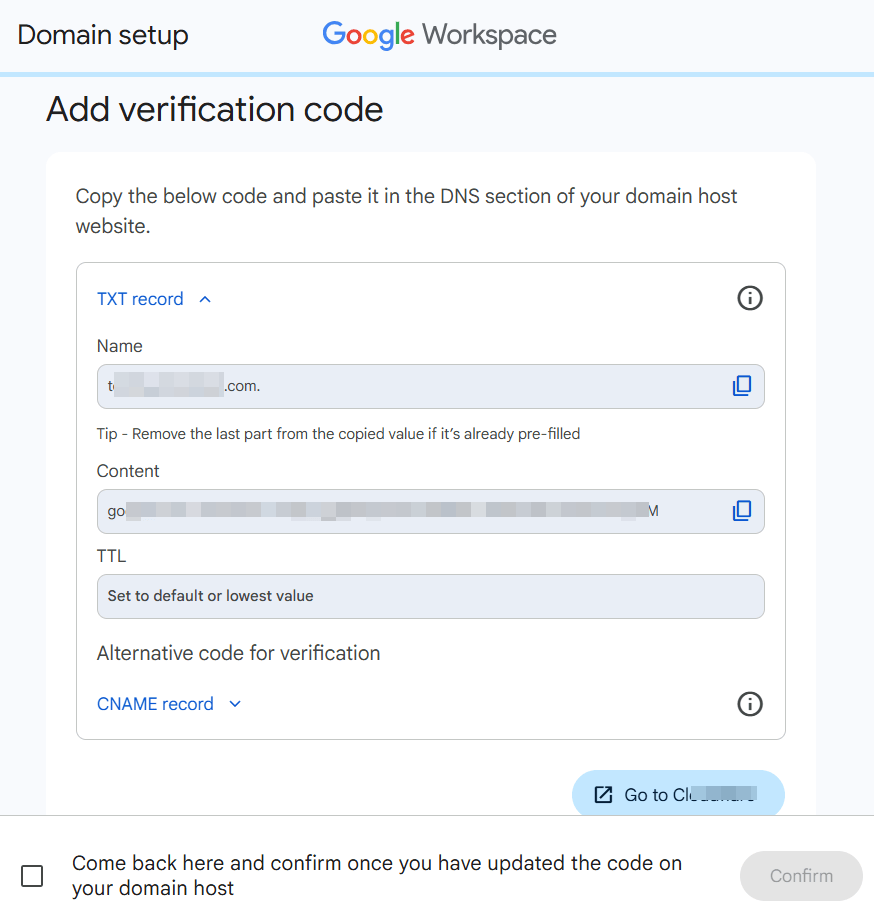The image size is (874, 923).
Task: Click 'Copy the below code' instruction text
Action: pyautogui.click(x=406, y=211)
